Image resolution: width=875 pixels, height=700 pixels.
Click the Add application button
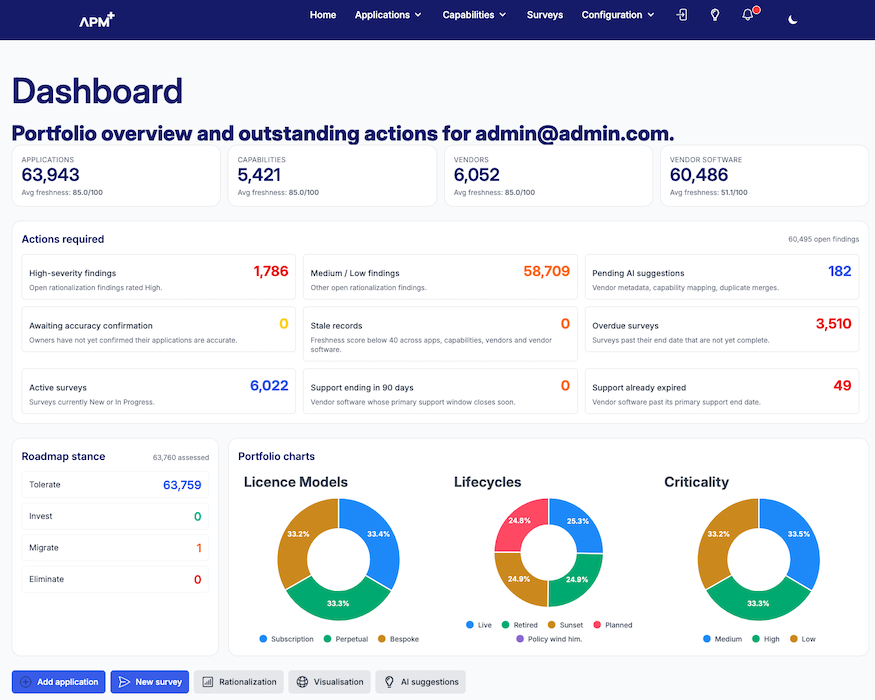tap(59, 682)
